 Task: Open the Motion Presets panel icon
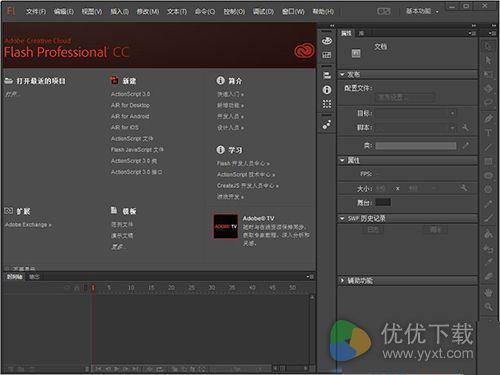pos(327,125)
